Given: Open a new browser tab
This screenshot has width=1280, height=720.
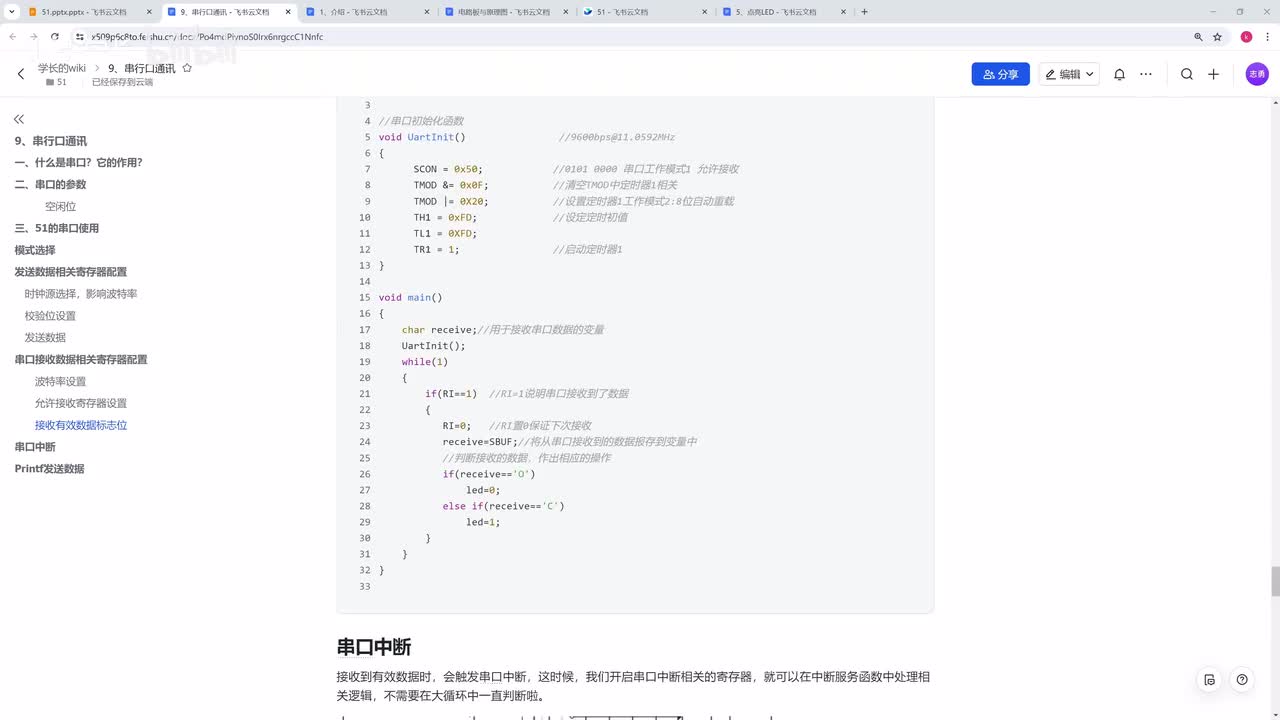Looking at the screenshot, I should 864,12.
